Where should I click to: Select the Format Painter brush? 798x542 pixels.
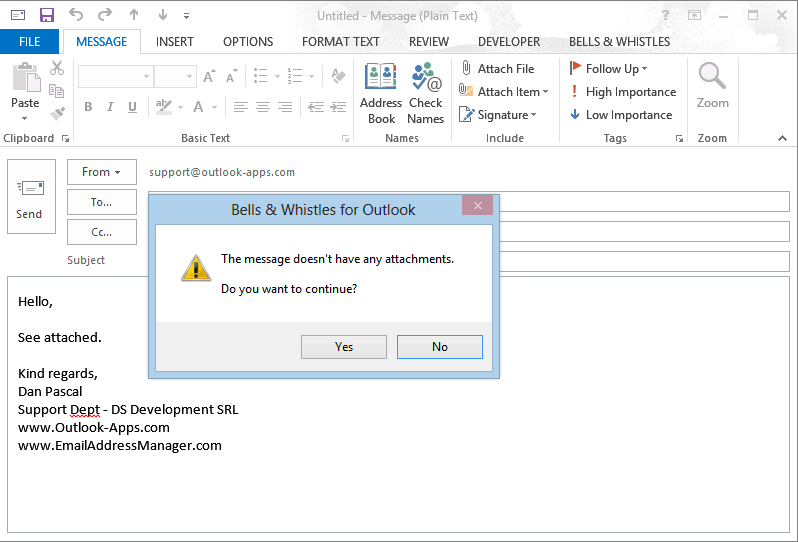57,113
